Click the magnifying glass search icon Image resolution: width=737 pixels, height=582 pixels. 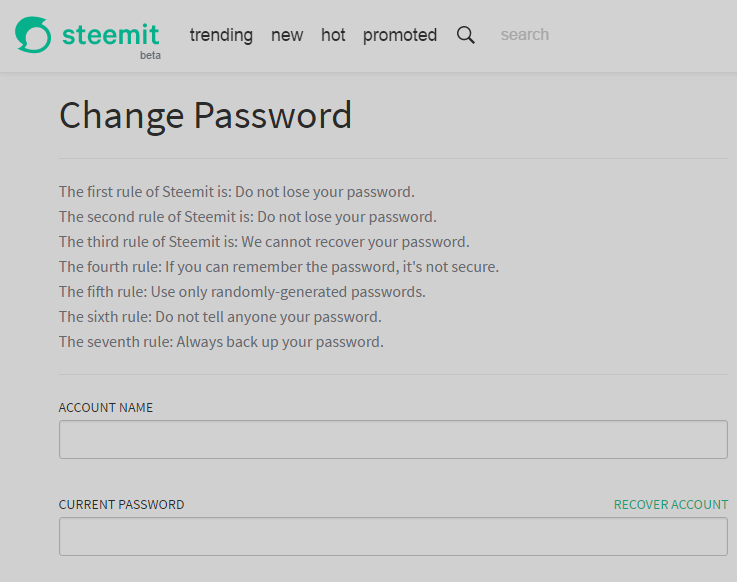click(x=465, y=35)
